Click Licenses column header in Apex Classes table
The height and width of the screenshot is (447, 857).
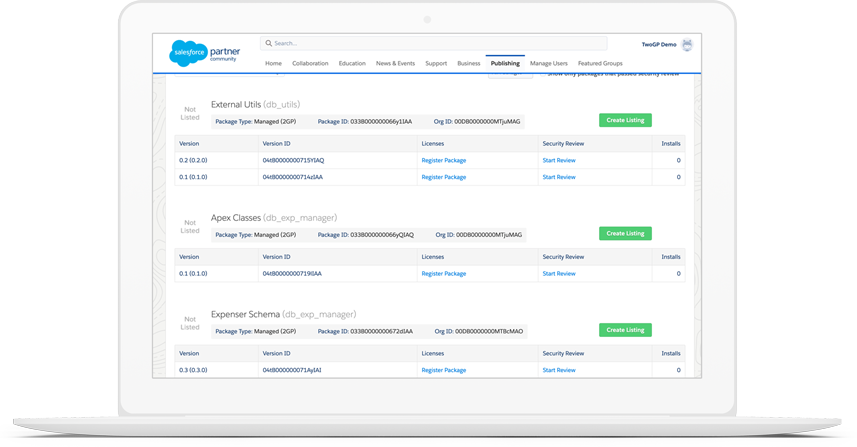coord(432,257)
